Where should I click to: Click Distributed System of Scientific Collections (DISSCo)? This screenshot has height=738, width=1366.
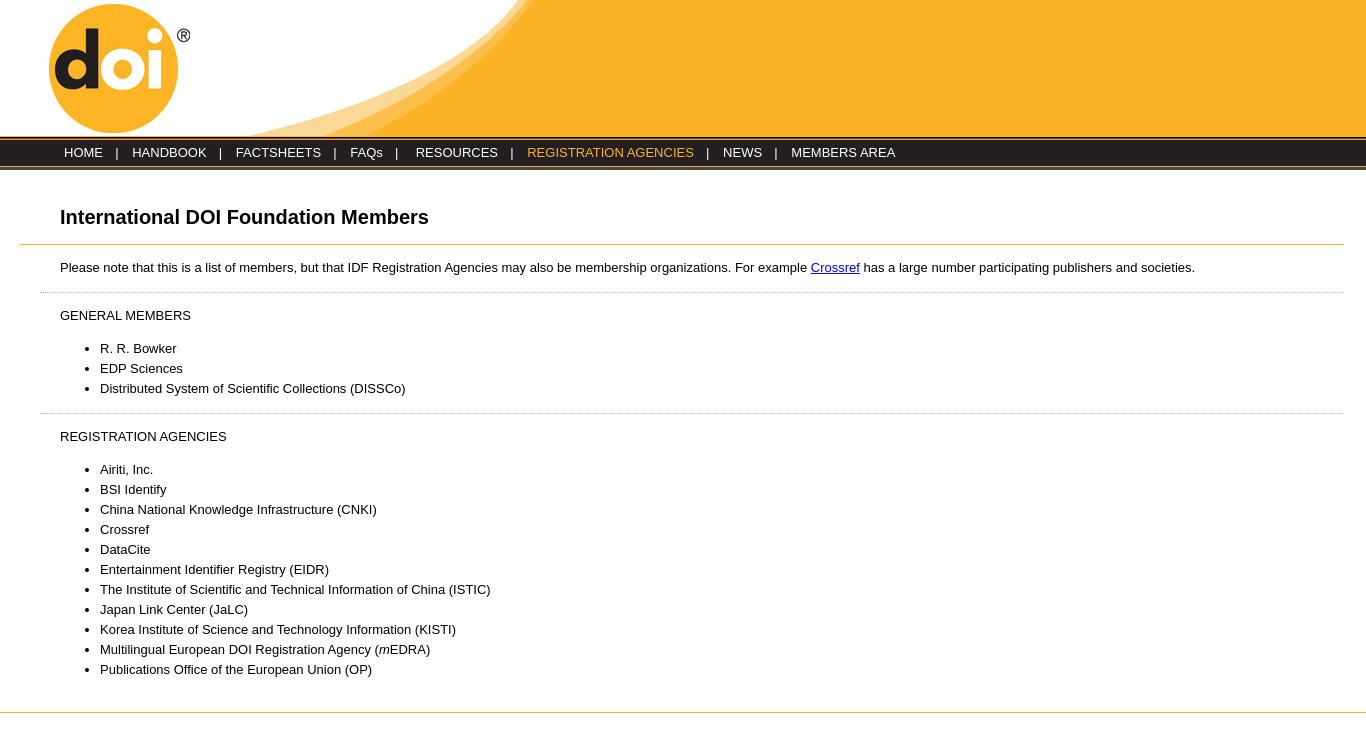tap(253, 389)
